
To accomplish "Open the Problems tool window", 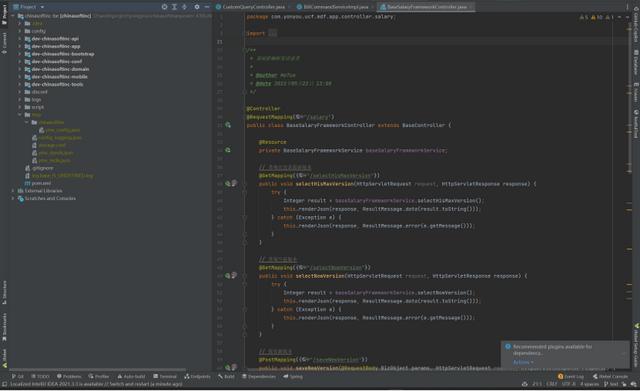I will coord(69,376).
